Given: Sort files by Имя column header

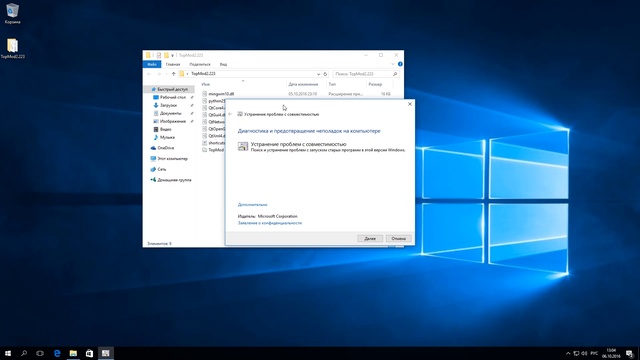Looking at the screenshot, I should click(x=206, y=84).
